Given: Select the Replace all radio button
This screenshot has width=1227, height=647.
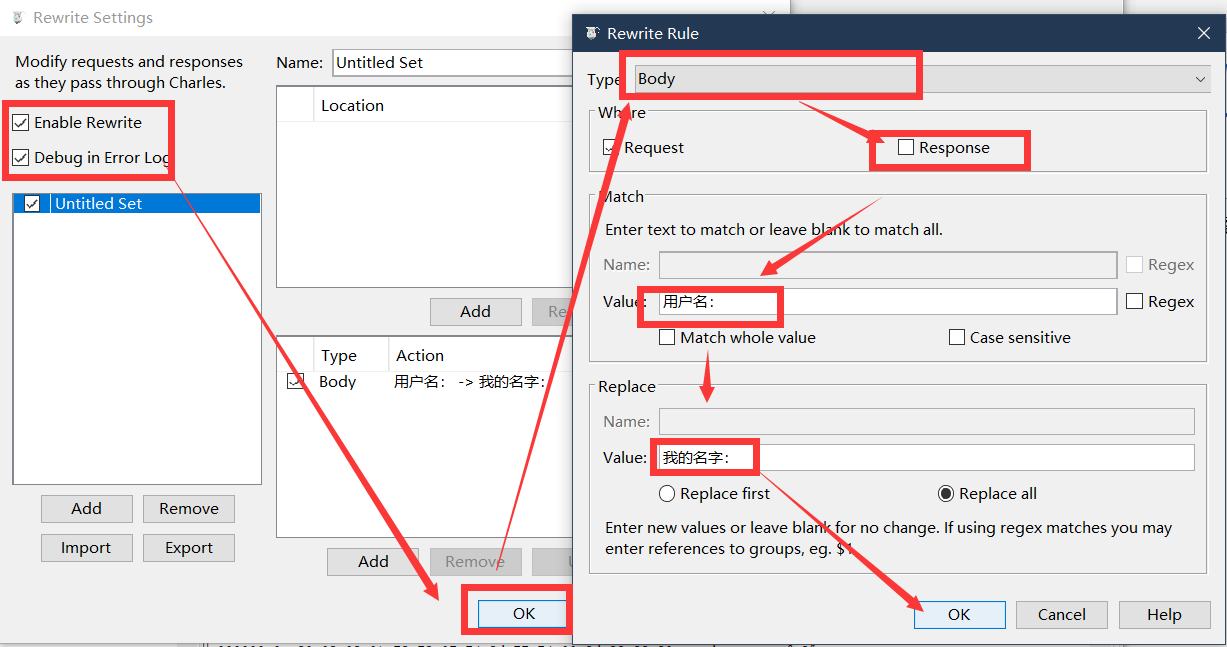Looking at the screenshot, I should point(946,493).
